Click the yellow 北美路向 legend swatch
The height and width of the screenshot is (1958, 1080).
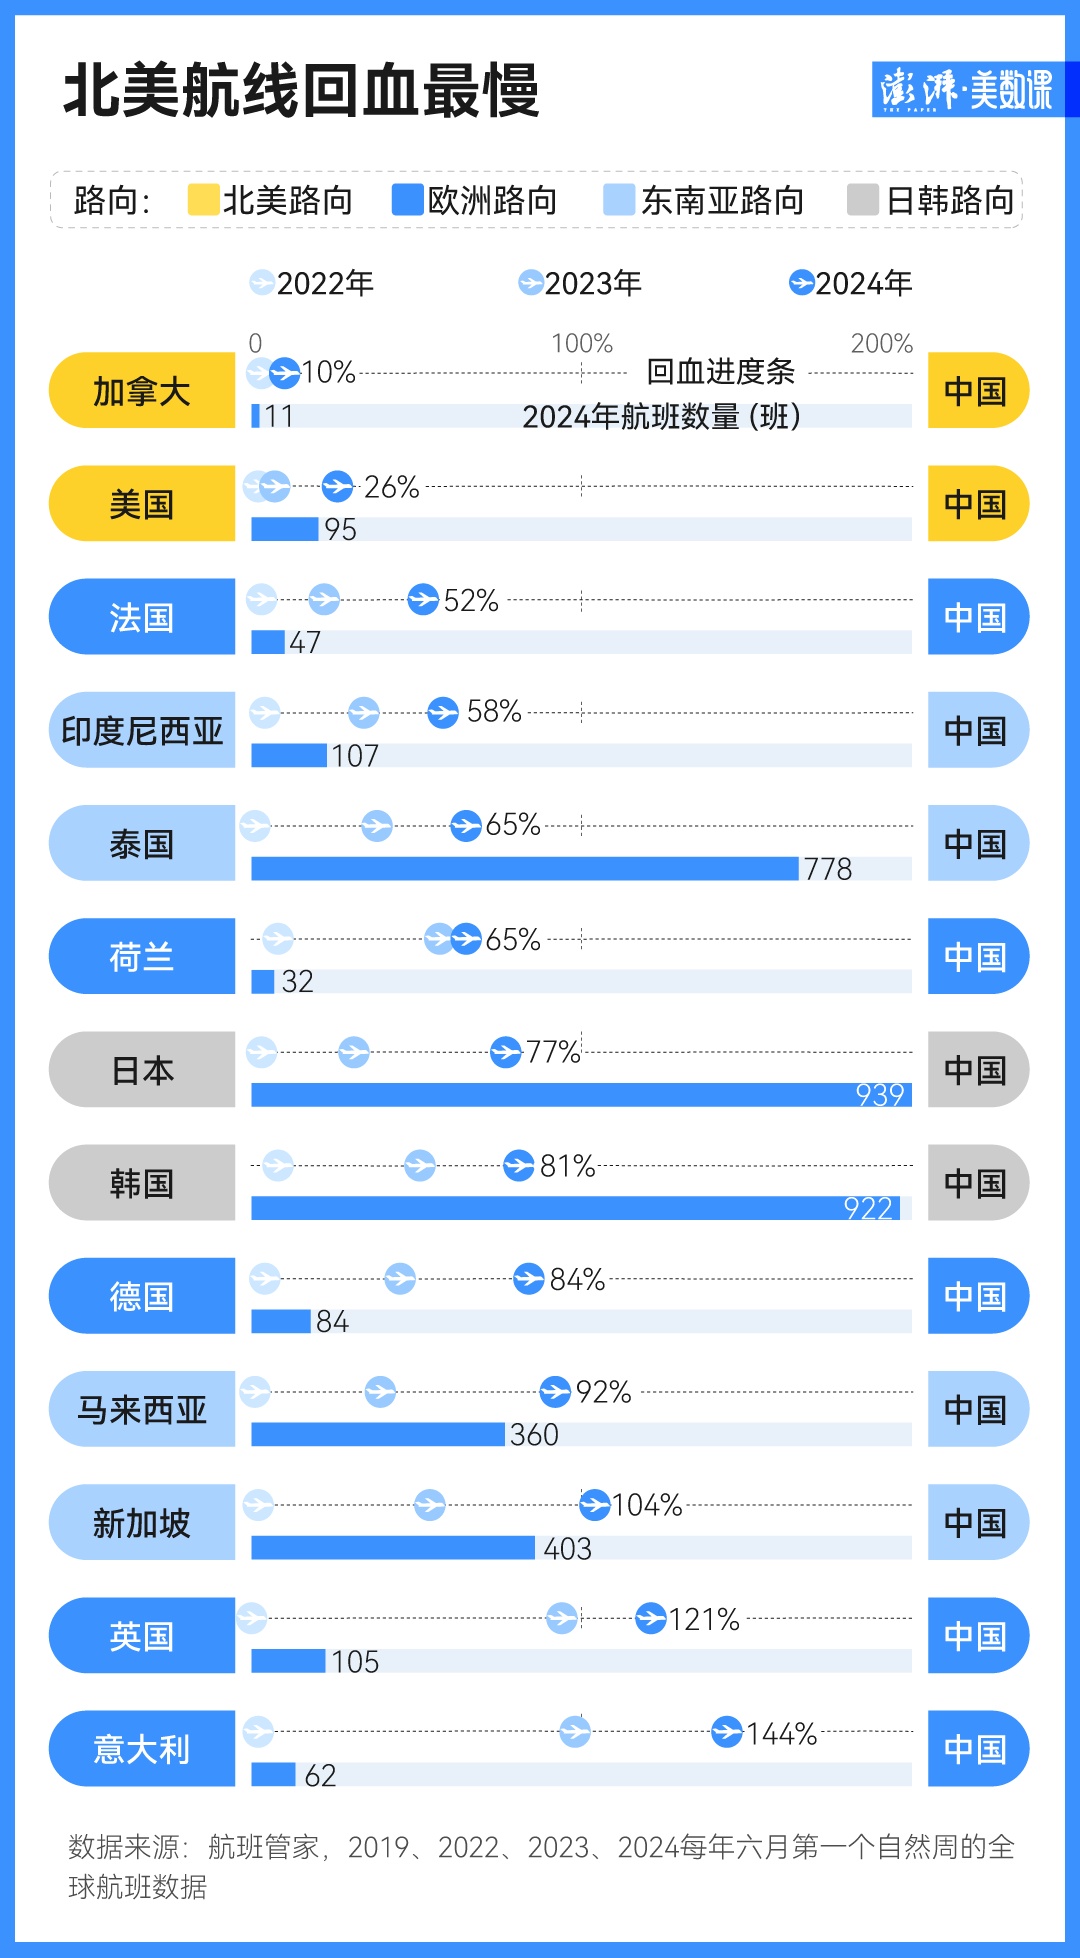(204, 200)
